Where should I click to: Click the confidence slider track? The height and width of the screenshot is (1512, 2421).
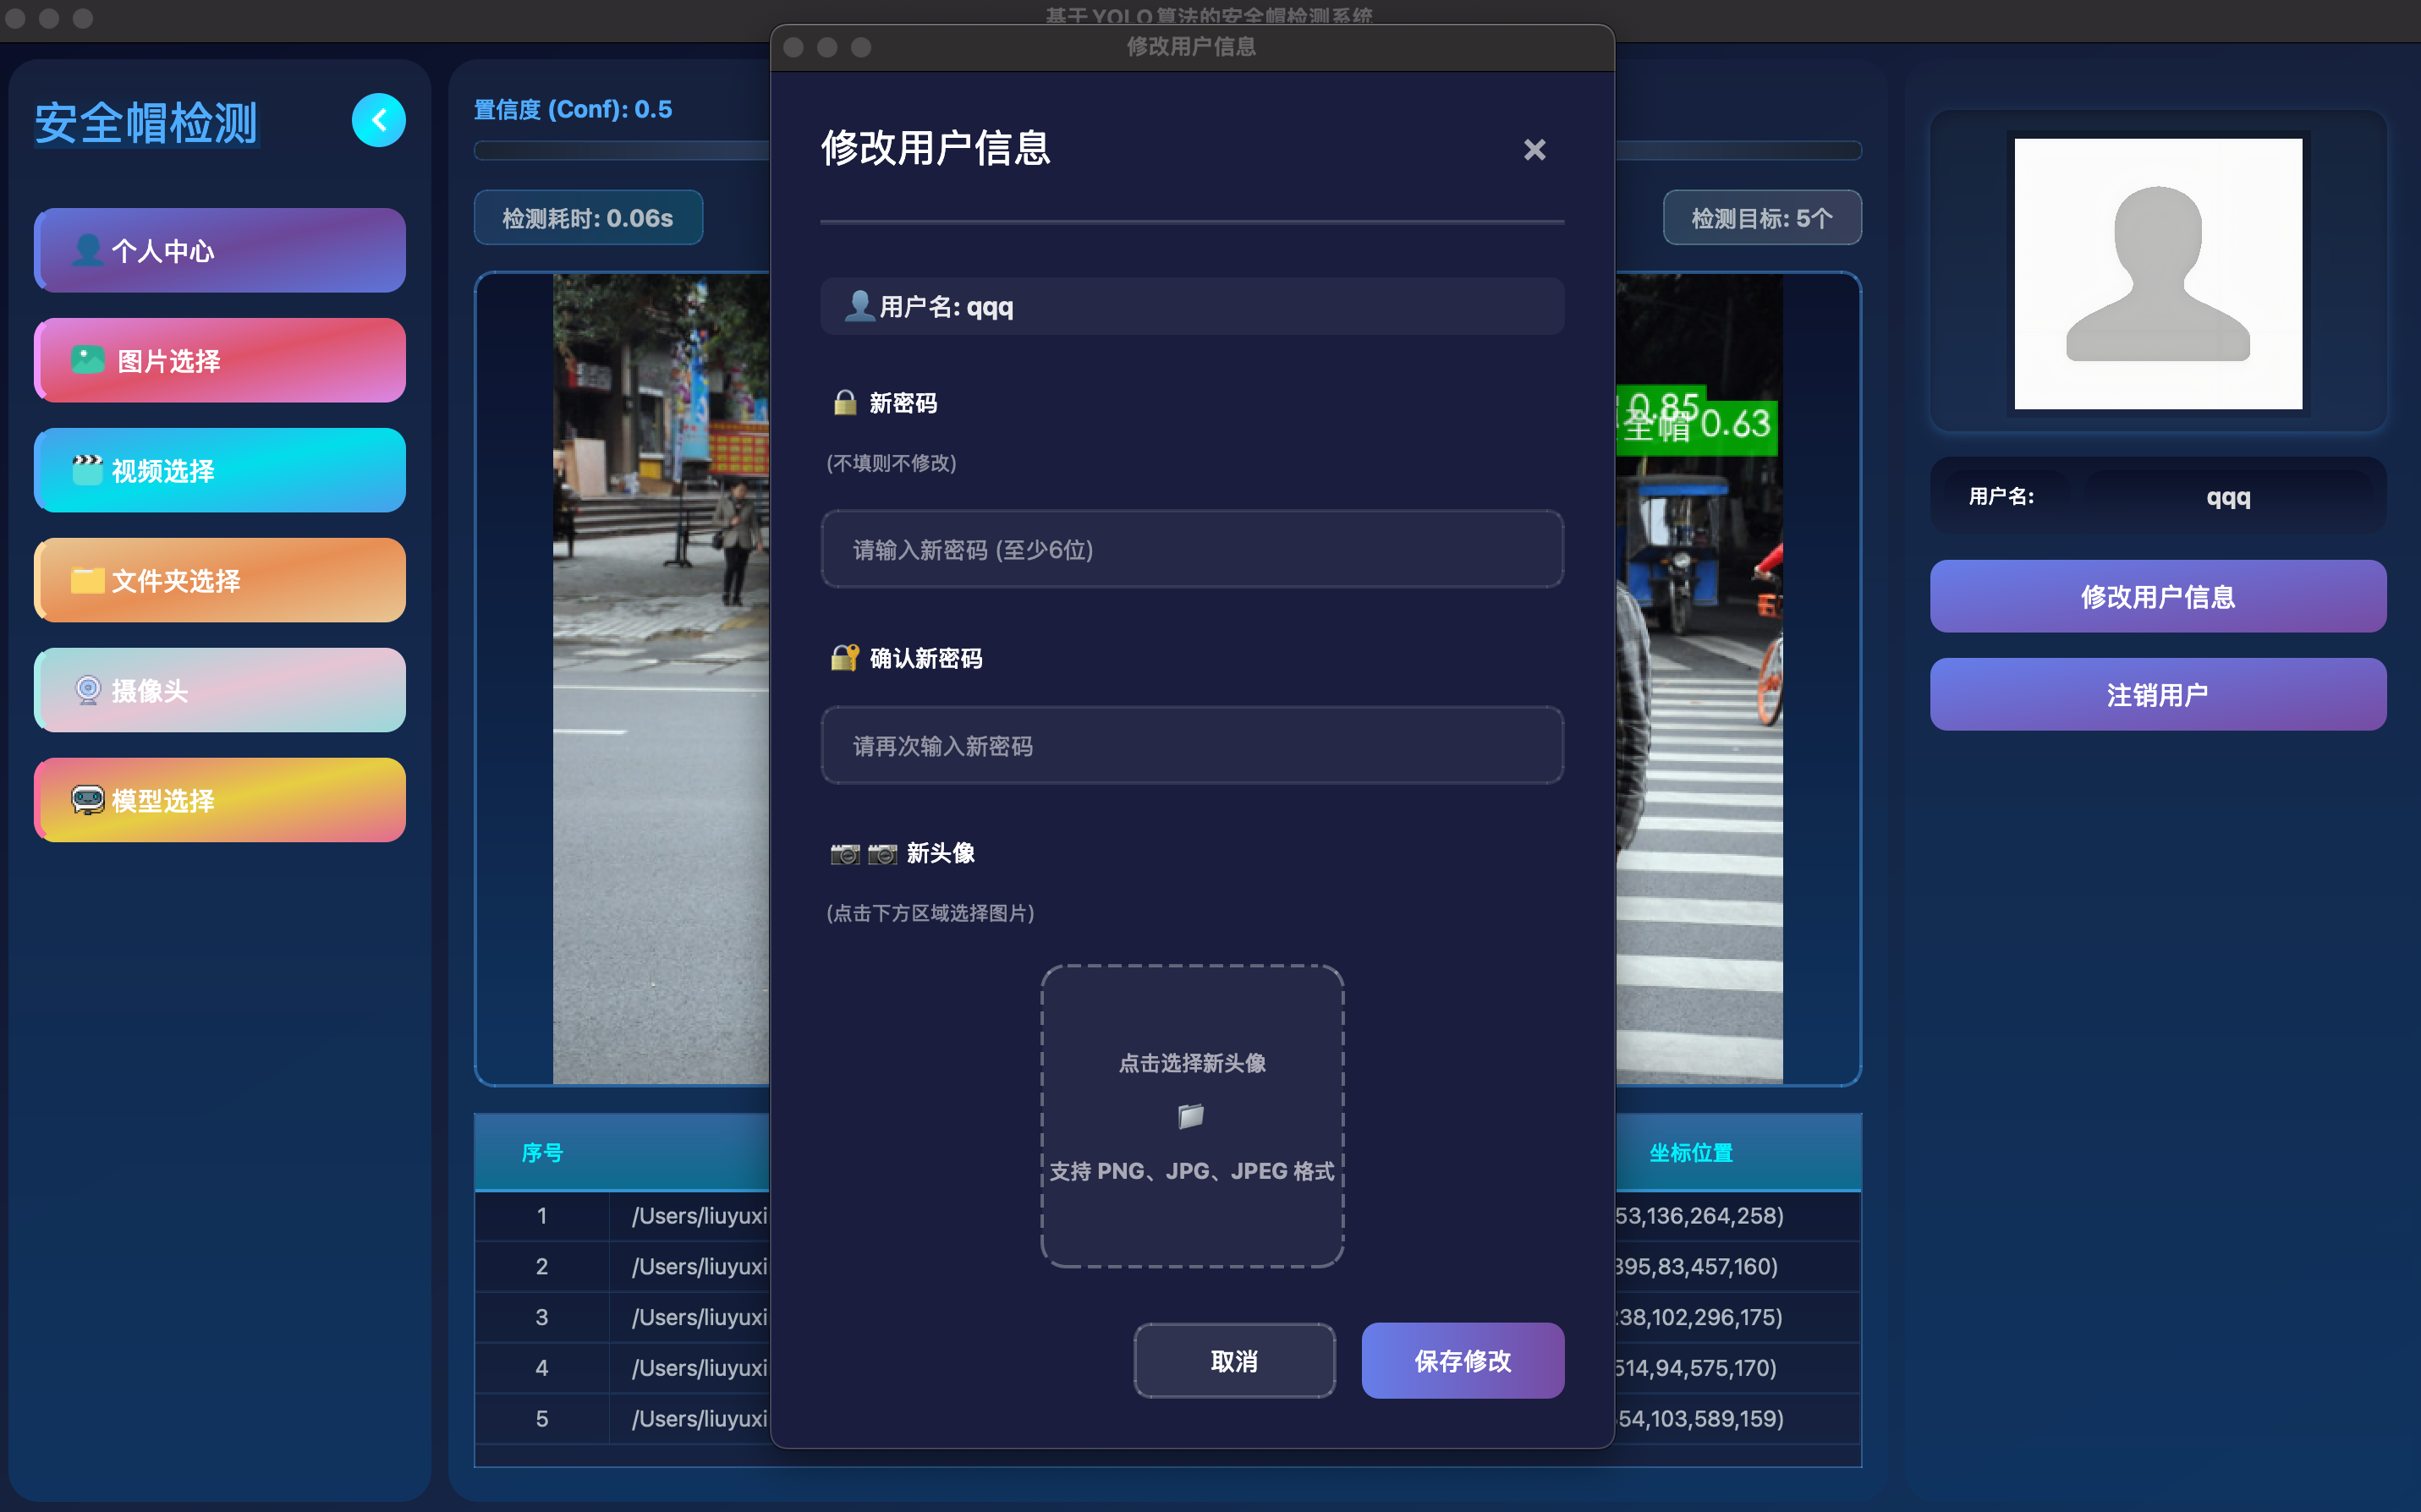point(620,151)
